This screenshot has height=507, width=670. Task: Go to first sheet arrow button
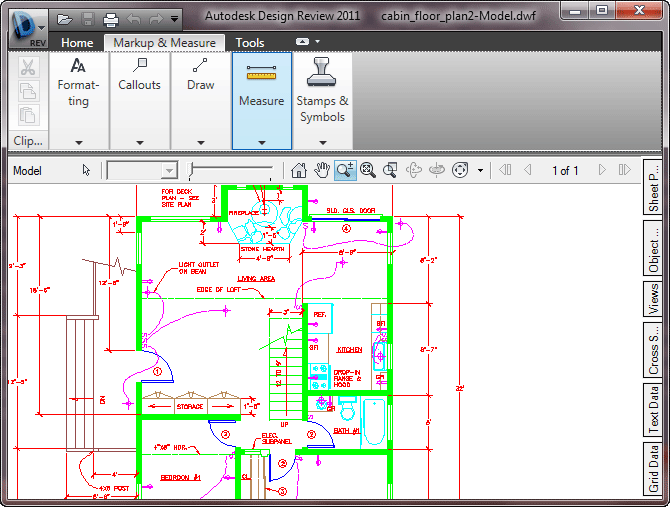click(505, 170)
